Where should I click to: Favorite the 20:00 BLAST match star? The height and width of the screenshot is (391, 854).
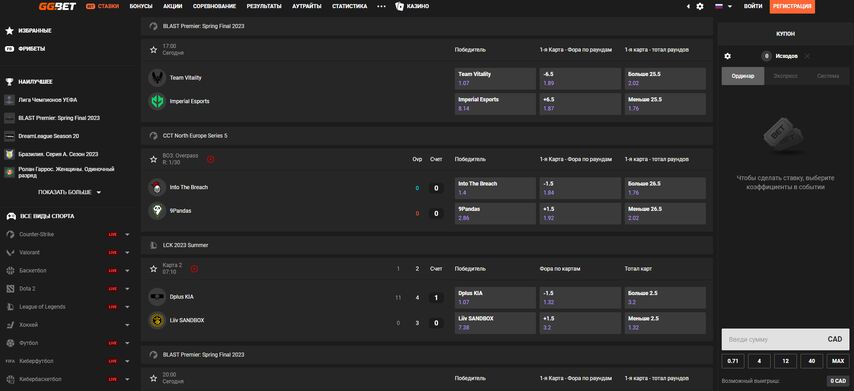154,378
